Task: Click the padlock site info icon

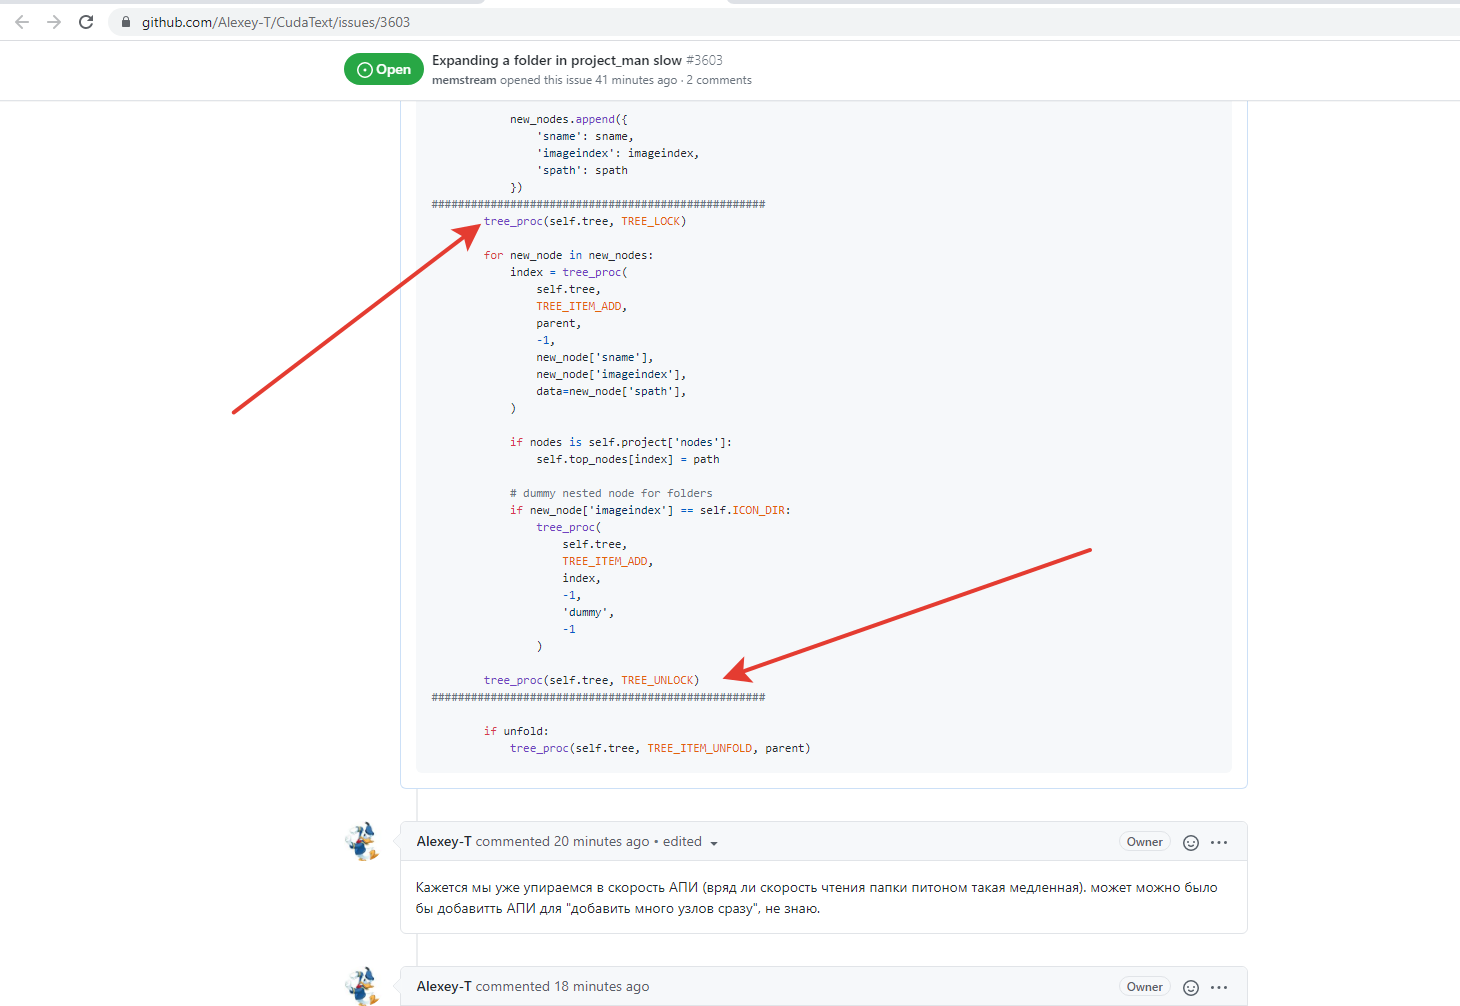Action: tap(125, 22)
